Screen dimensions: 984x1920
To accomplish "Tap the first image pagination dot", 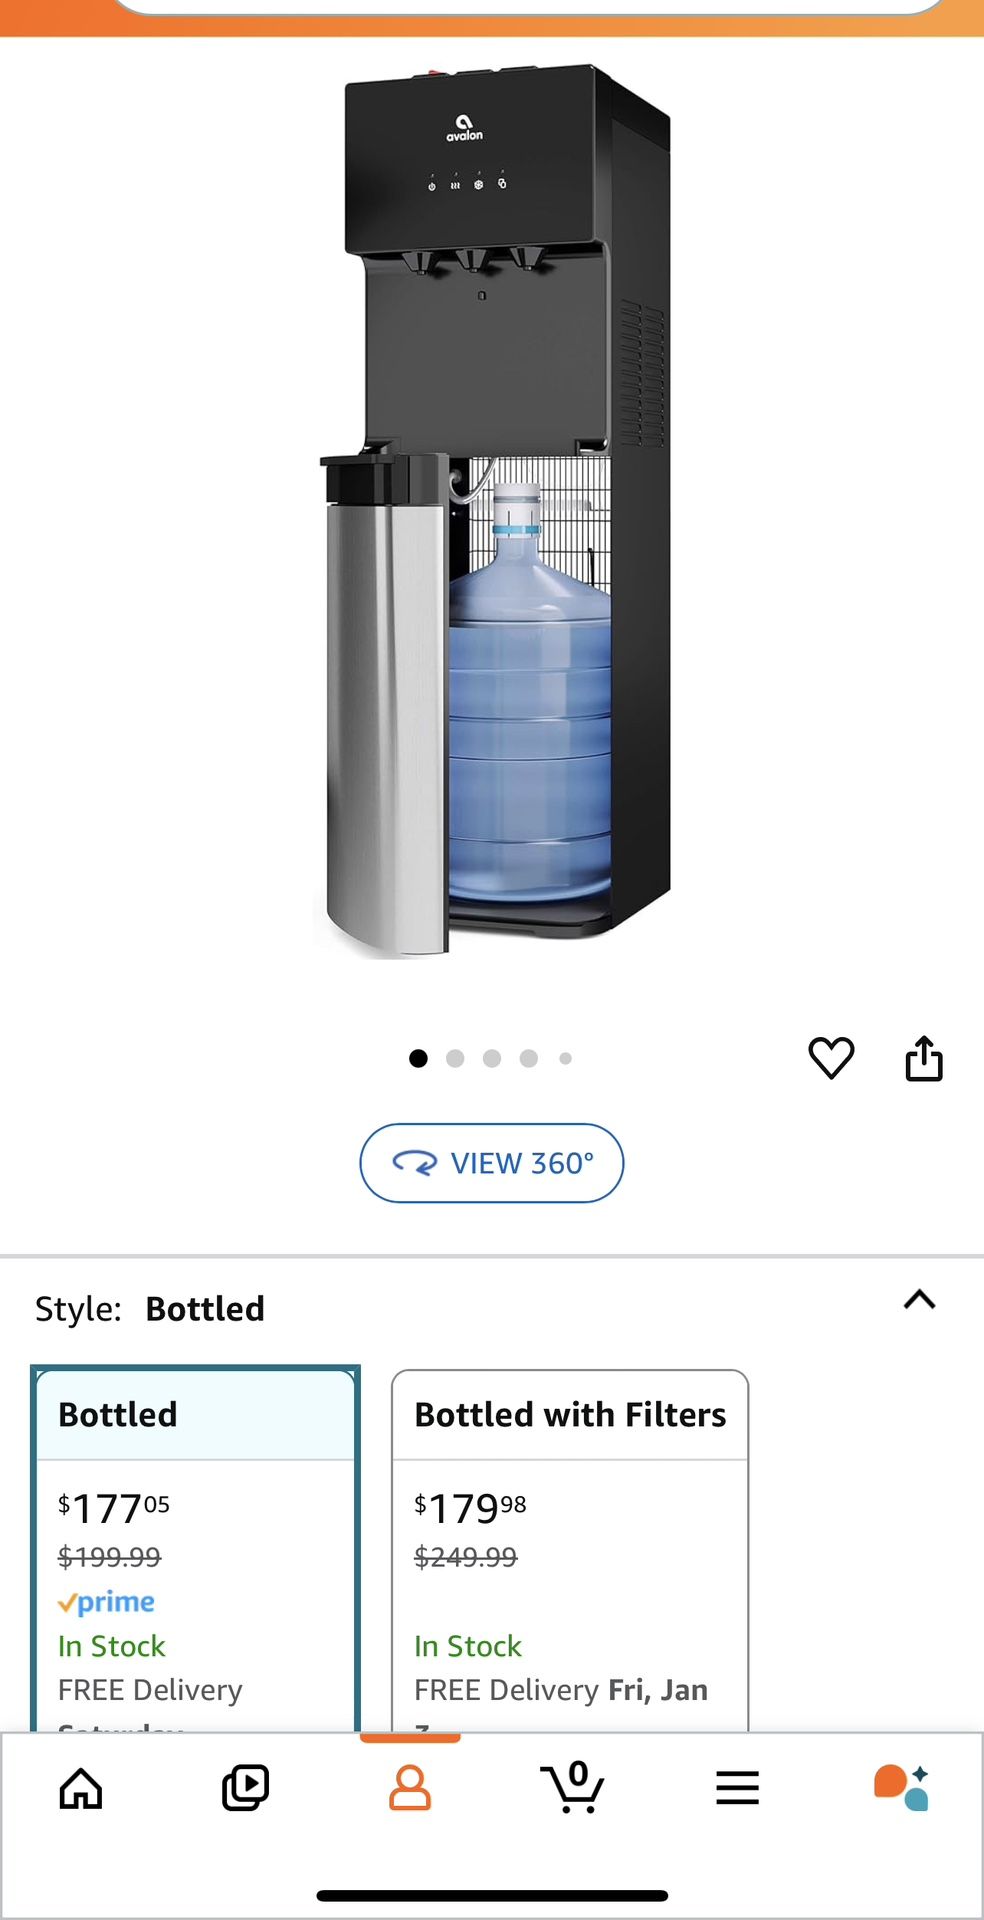I will pos(418,1058).
